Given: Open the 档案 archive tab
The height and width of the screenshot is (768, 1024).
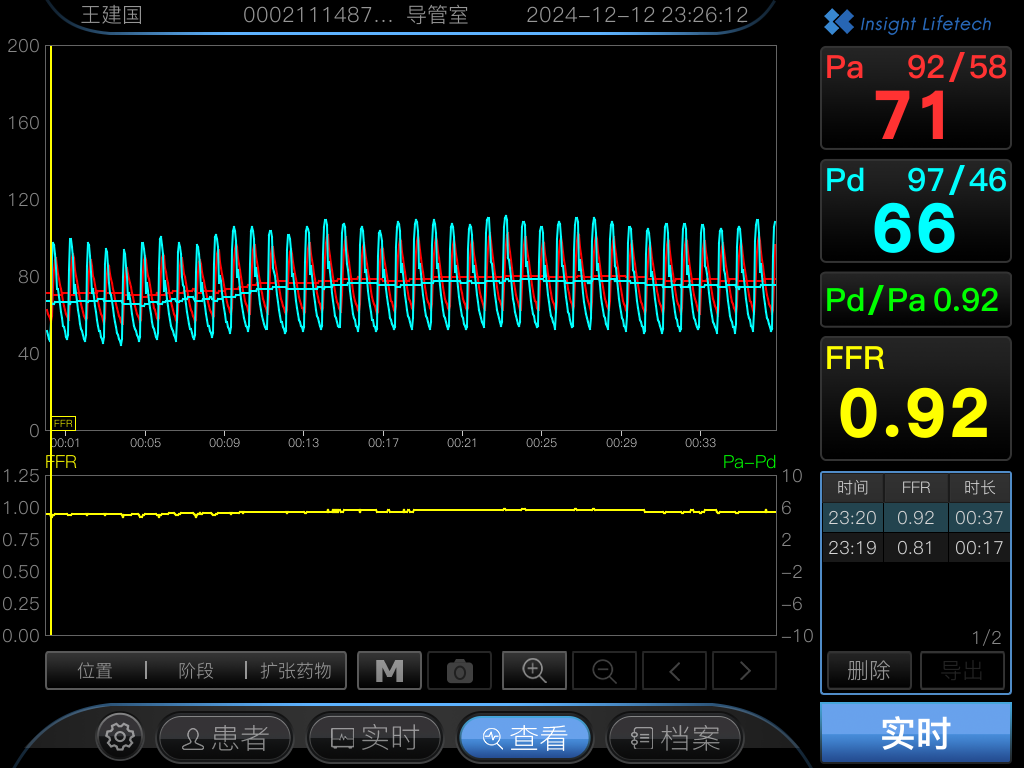Looking at the screenshot, I should 675,738.
